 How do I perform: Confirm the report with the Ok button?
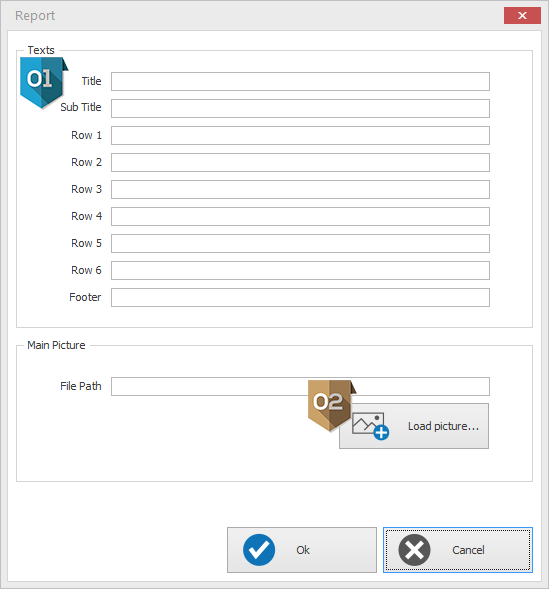(302, 550)
